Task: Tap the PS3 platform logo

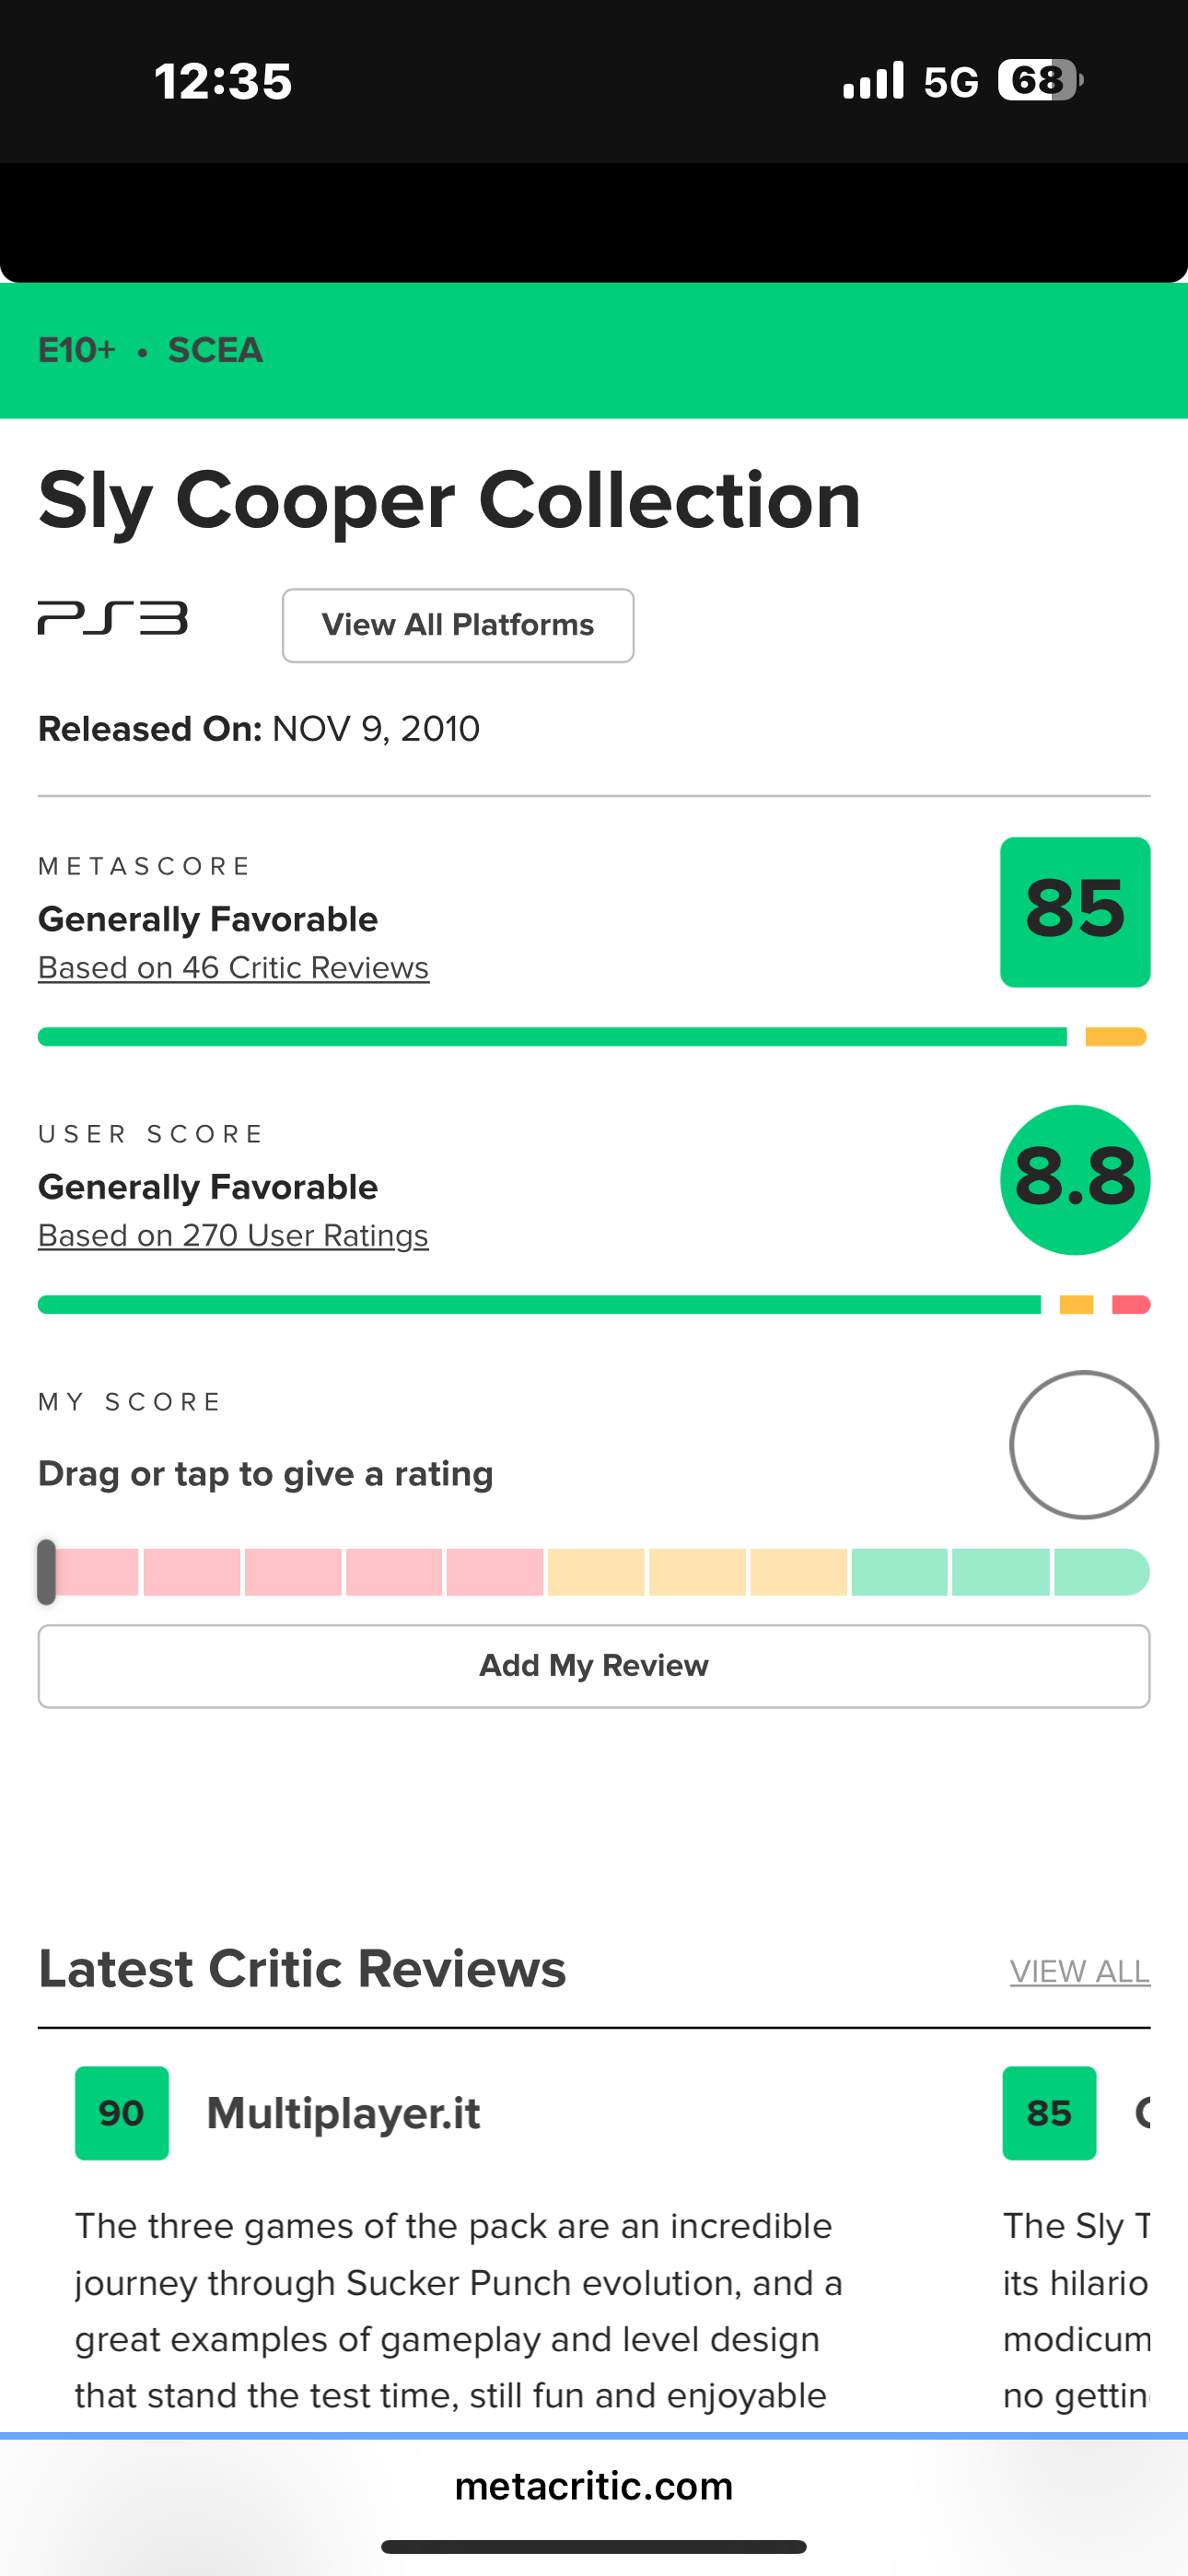Action: tap(112, 618)
